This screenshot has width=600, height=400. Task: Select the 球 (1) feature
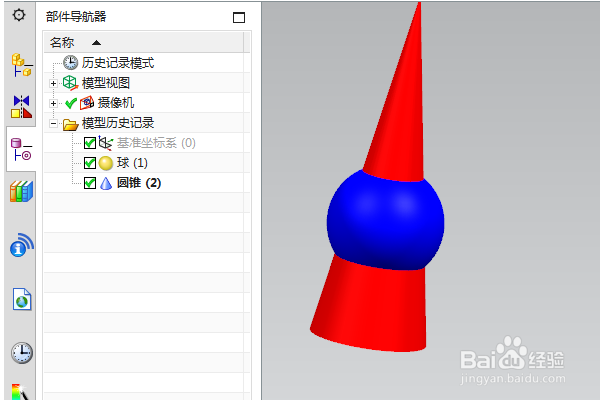coord(132,163)
